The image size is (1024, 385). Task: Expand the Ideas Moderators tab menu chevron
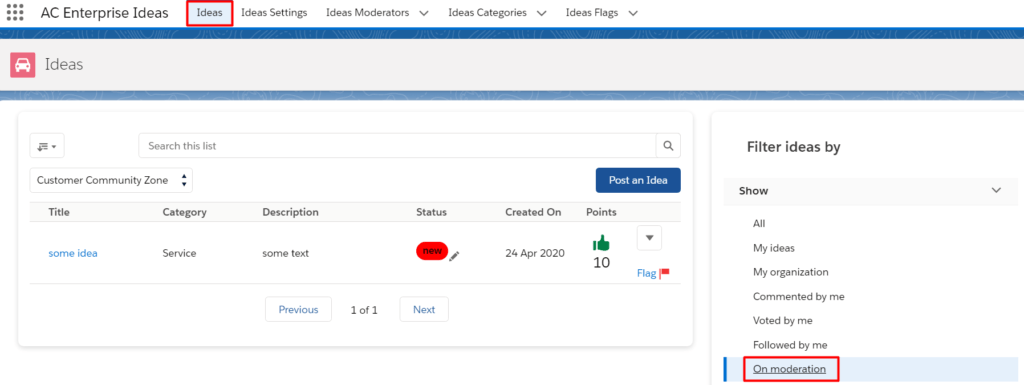tap(424, 13)
